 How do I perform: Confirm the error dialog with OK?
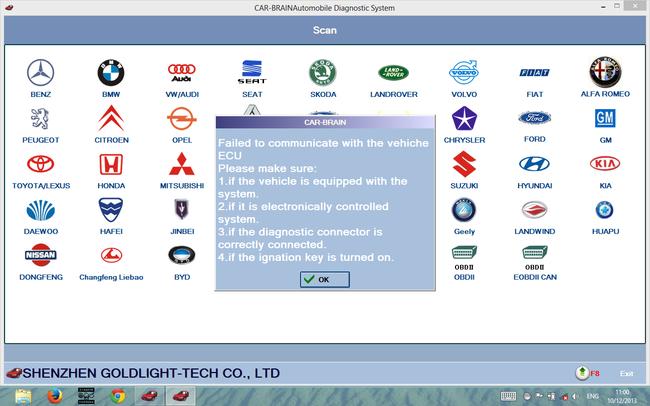(x=325, y=280)
